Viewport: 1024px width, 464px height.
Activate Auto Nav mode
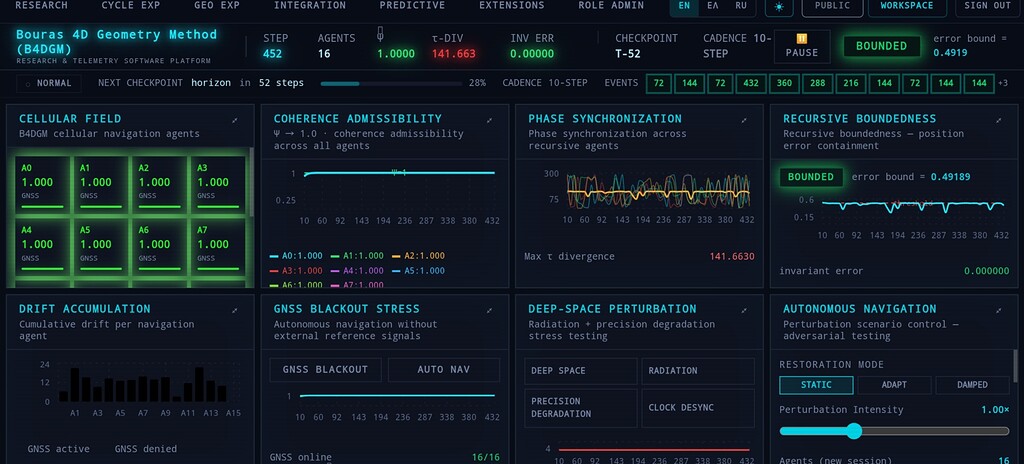pyautogui.click(x=443, y=370)
